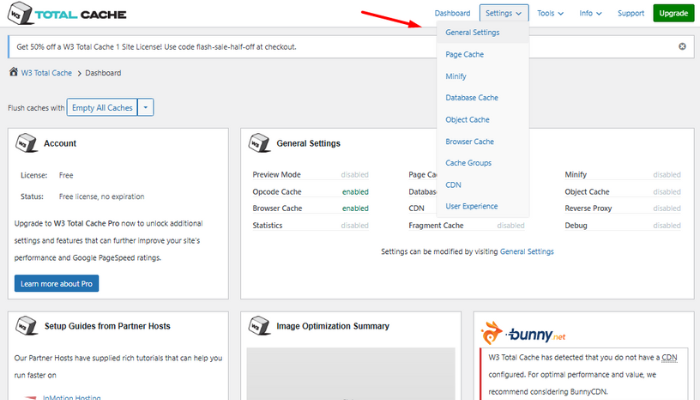The width and height of the screenshot is (700, 400).
Task: Click the Account panel cube icon
Action: point(27,143)
